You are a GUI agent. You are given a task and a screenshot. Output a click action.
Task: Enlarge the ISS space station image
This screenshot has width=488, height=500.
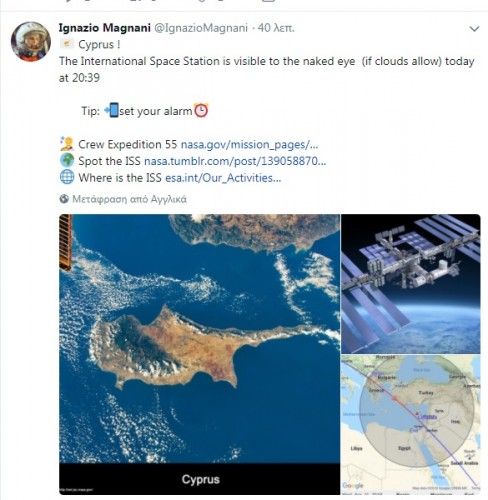(411, 284)
